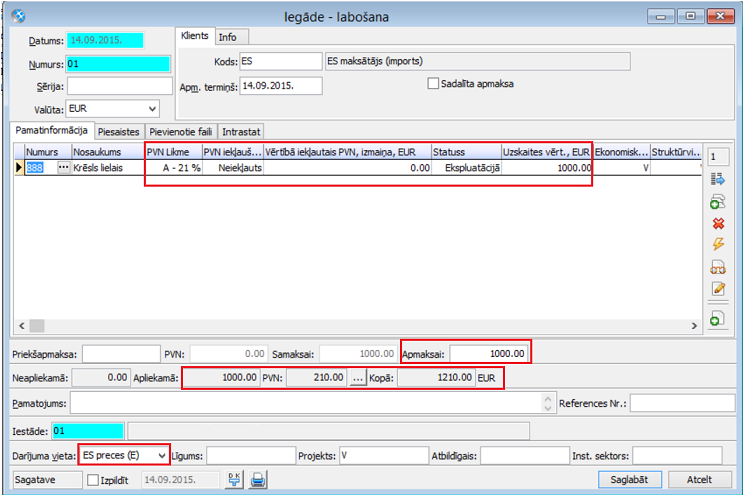This screenshot has width=743, height=495.
Task: Click the add multiple rows icon
Action: tap(718, 202)
